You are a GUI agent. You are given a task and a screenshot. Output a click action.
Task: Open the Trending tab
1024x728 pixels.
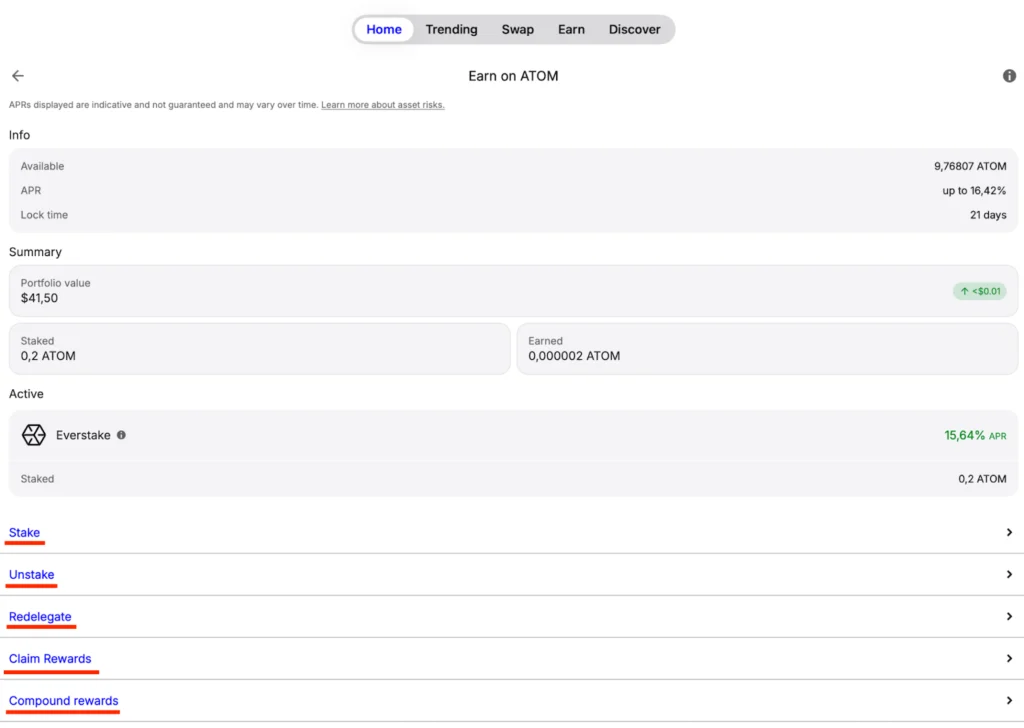tap(451, 29)
